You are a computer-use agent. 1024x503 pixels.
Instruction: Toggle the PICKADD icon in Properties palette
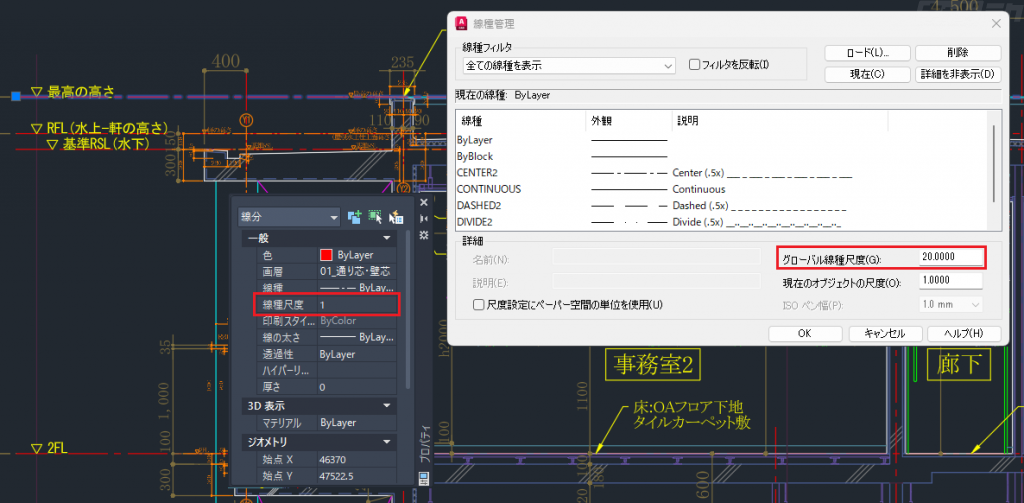coord(354,217)
